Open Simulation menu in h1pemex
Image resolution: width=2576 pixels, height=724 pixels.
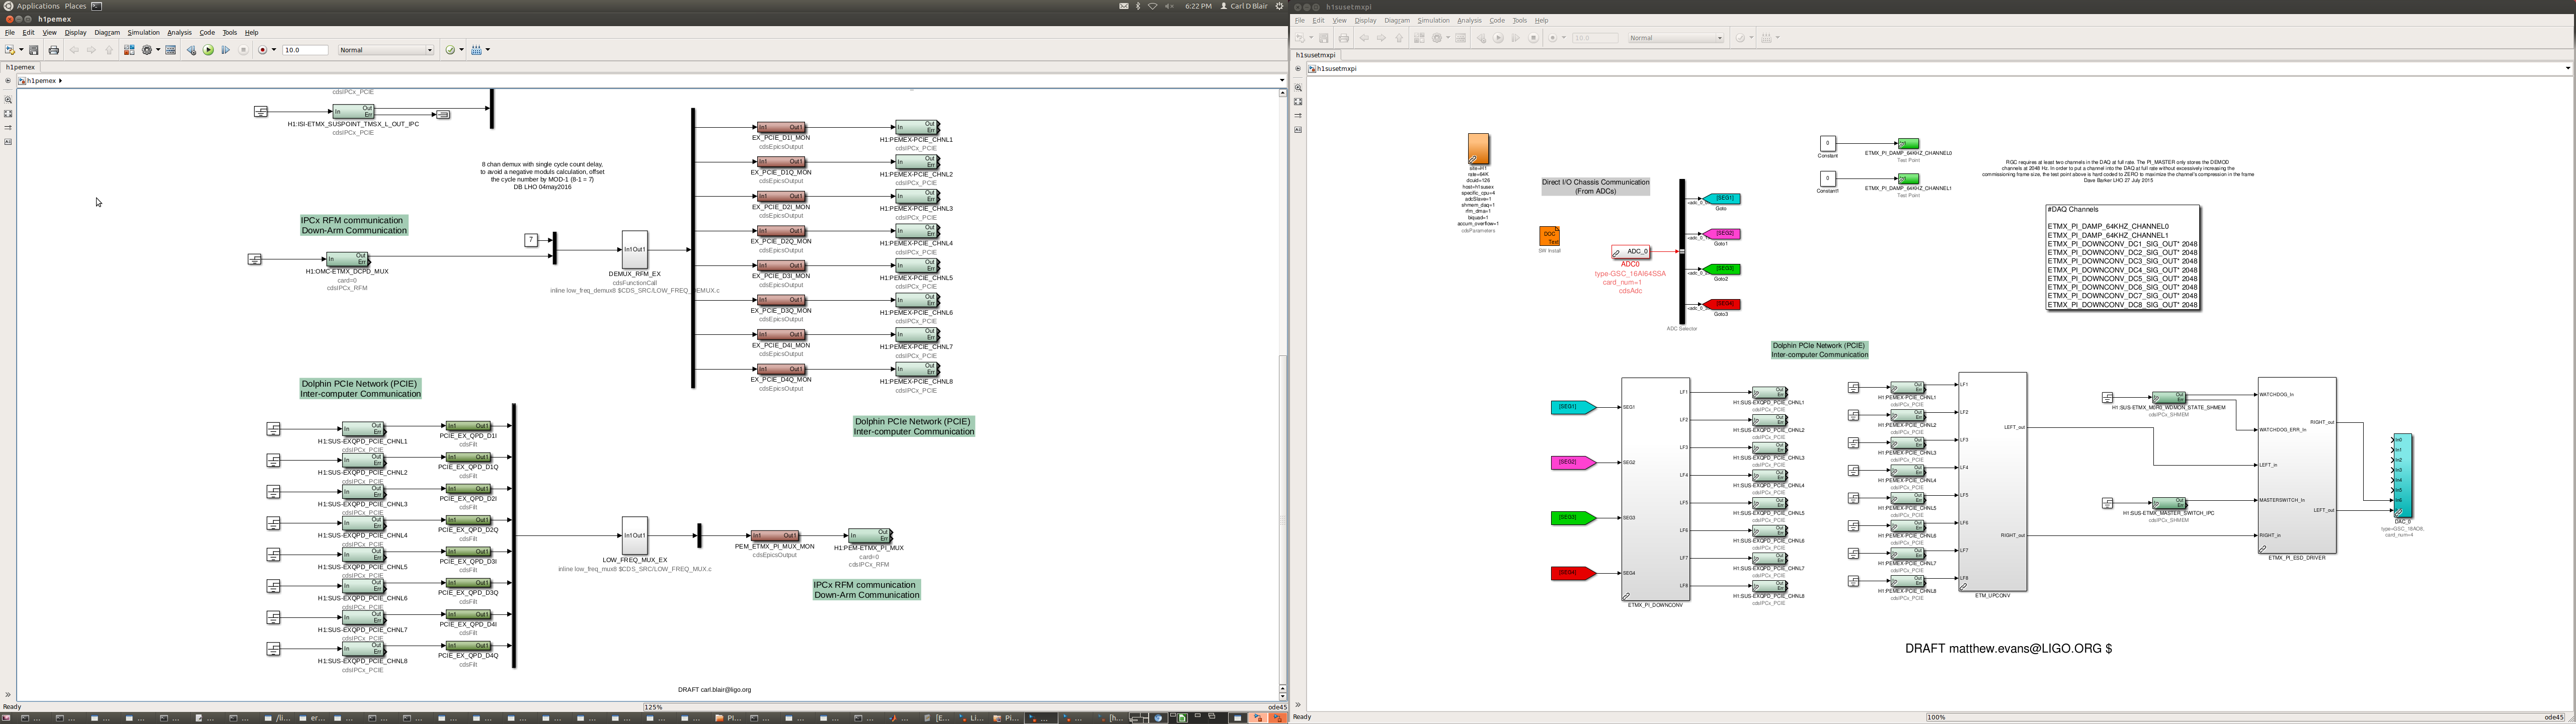click(143, 32)
